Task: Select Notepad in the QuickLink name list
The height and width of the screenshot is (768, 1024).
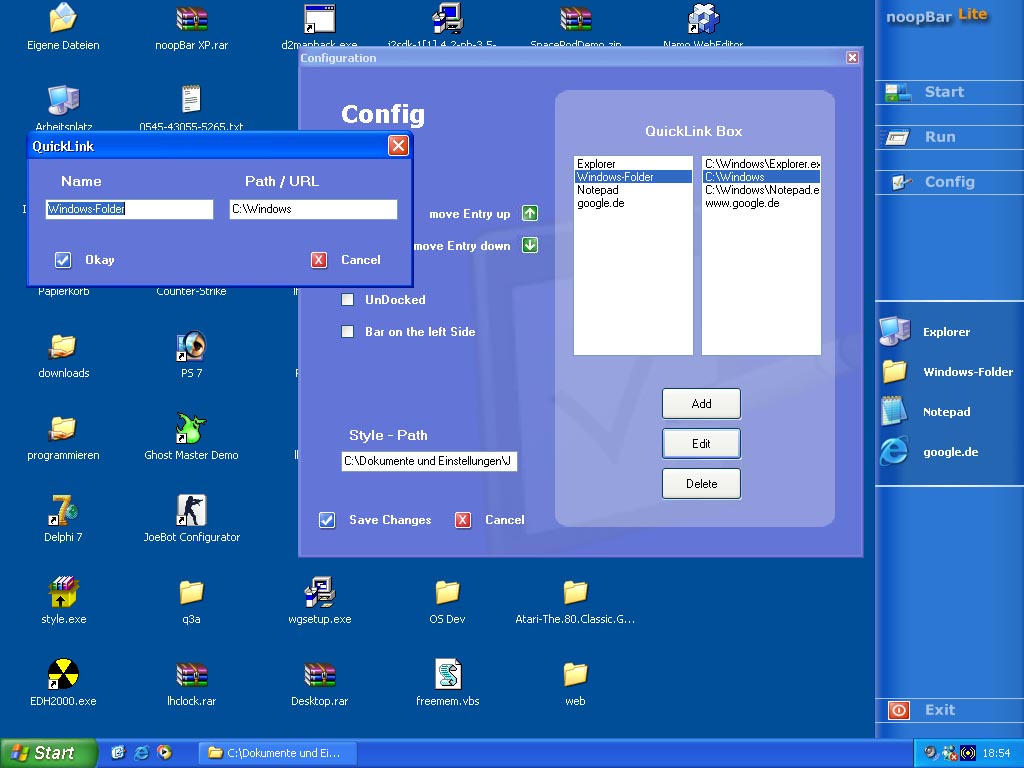Action: point(633,190)
